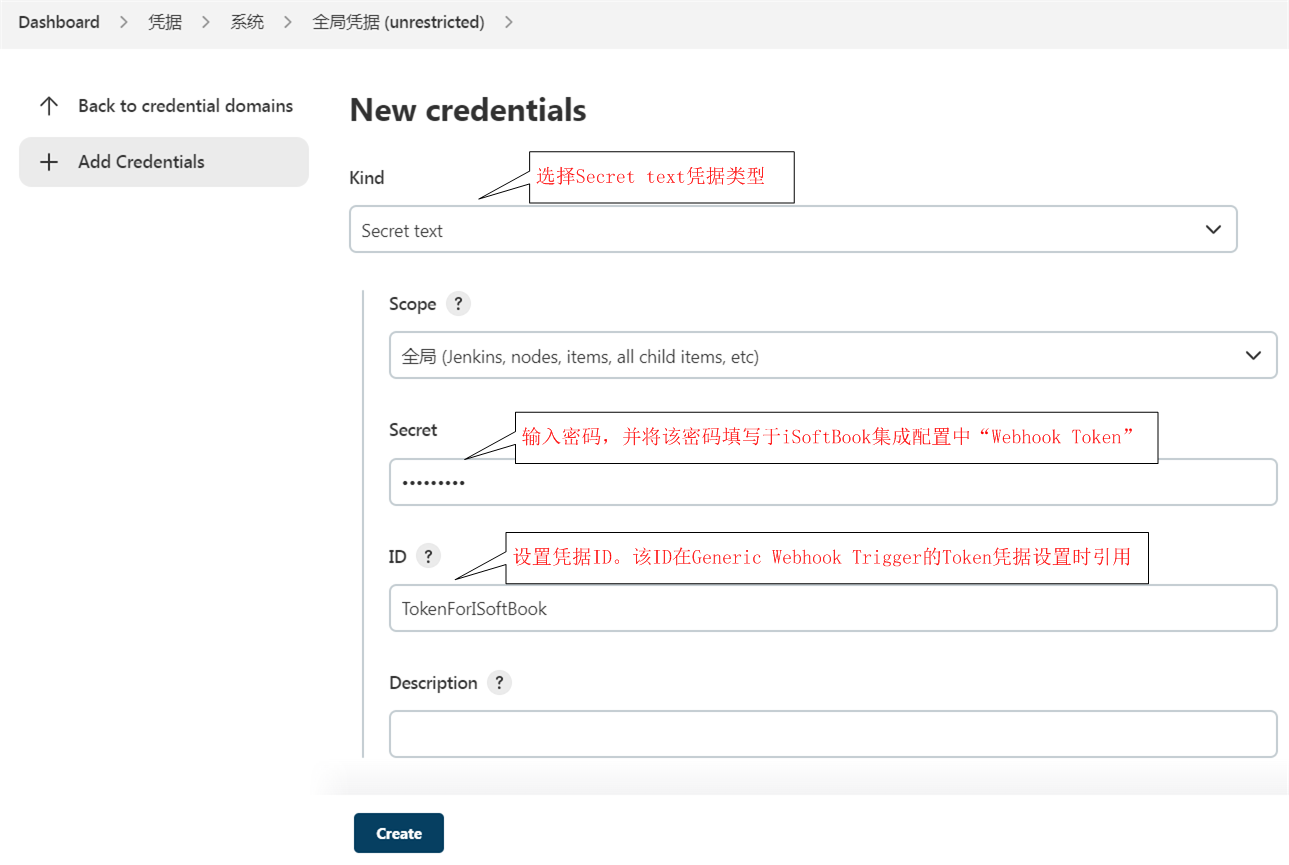Open the 凭据 breadcrumb
This screenshot has height=865, width=1289.
[165, 22]
